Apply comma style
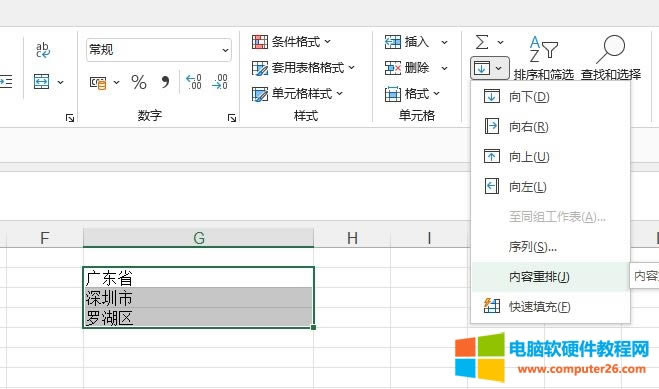The height and width of the screenshot is (389, 659). pyautogui.click(x=165, y=82)
